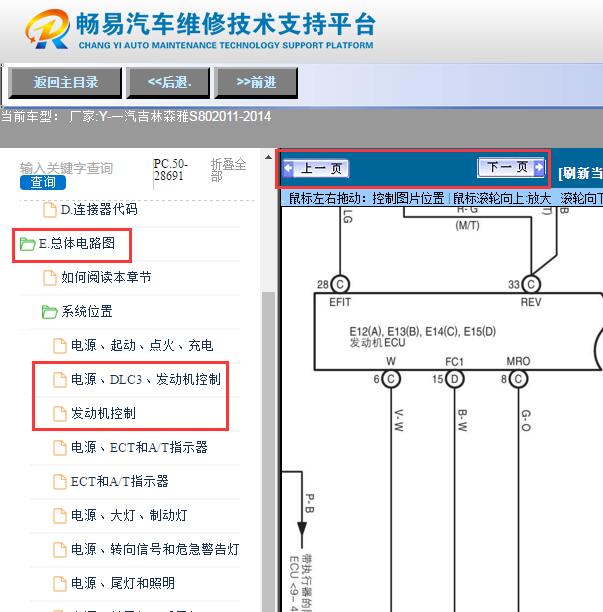Screen dimensions: 603x612
Task: Click page icon beside 发动机控制
Action: coord(59,414)
